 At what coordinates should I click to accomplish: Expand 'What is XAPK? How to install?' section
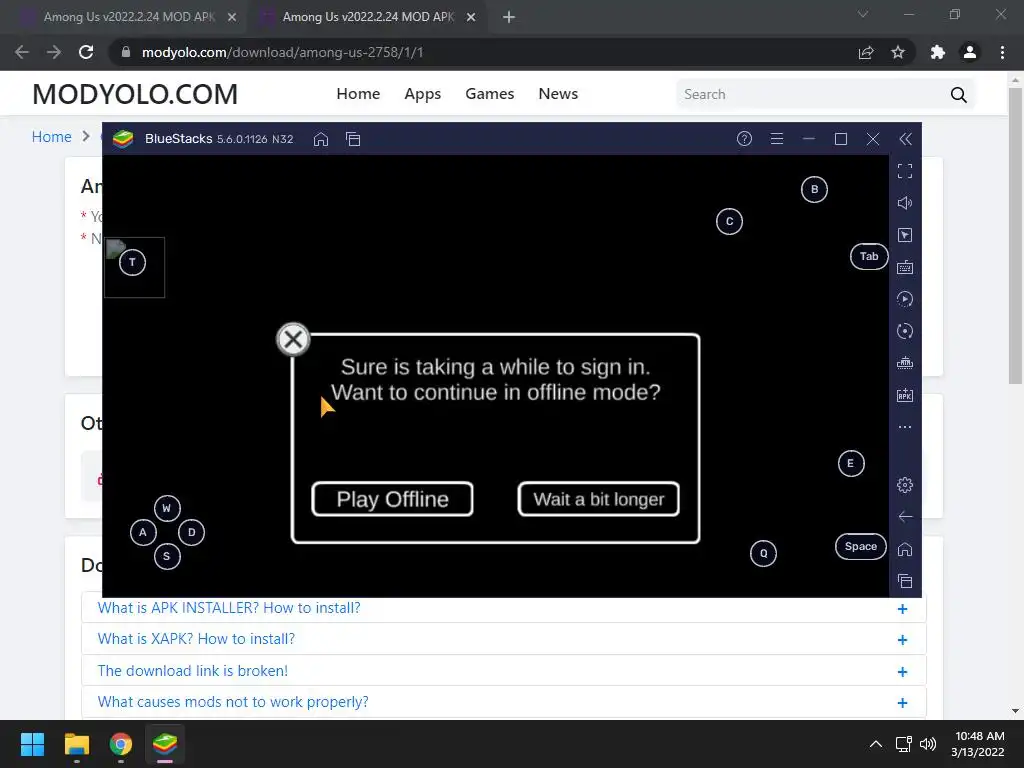[504, 639]
